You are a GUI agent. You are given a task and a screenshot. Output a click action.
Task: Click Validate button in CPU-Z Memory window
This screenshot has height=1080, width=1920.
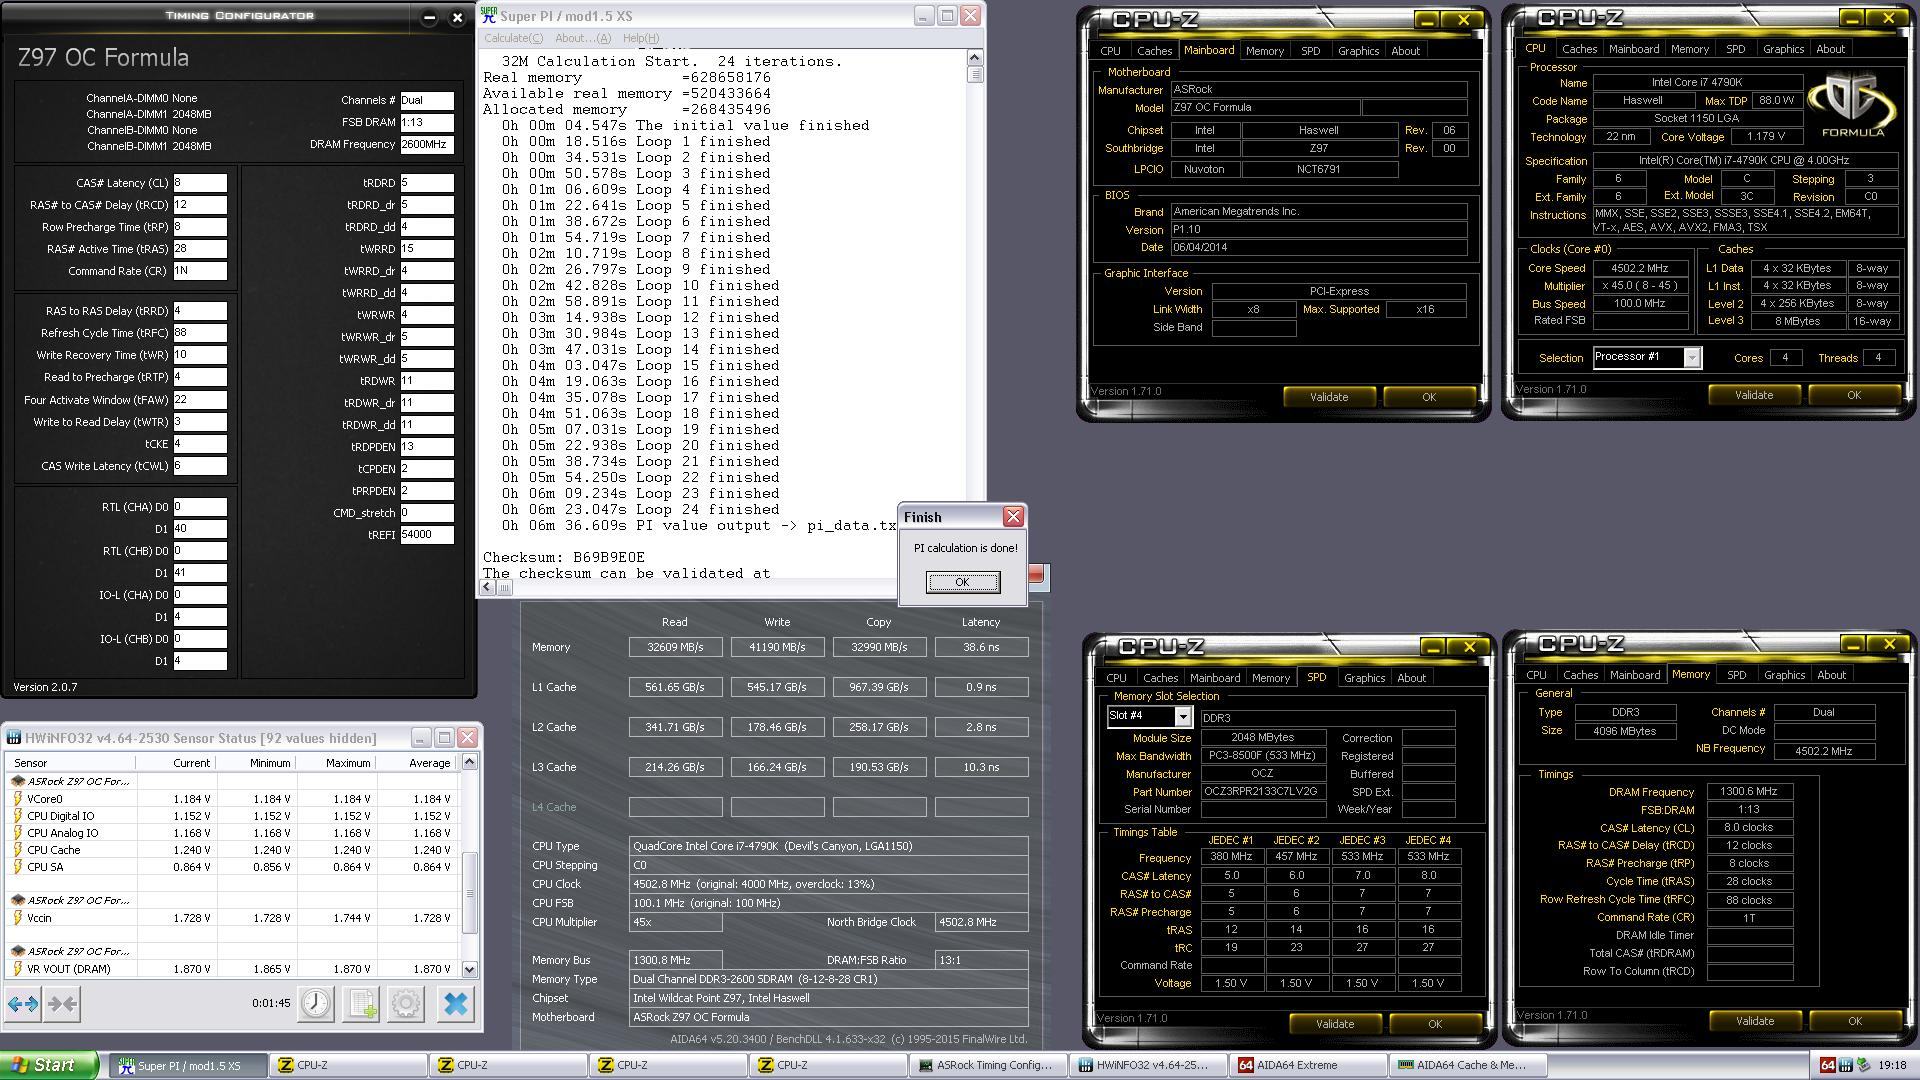pyautogui.click(x=1754, y=1021)
